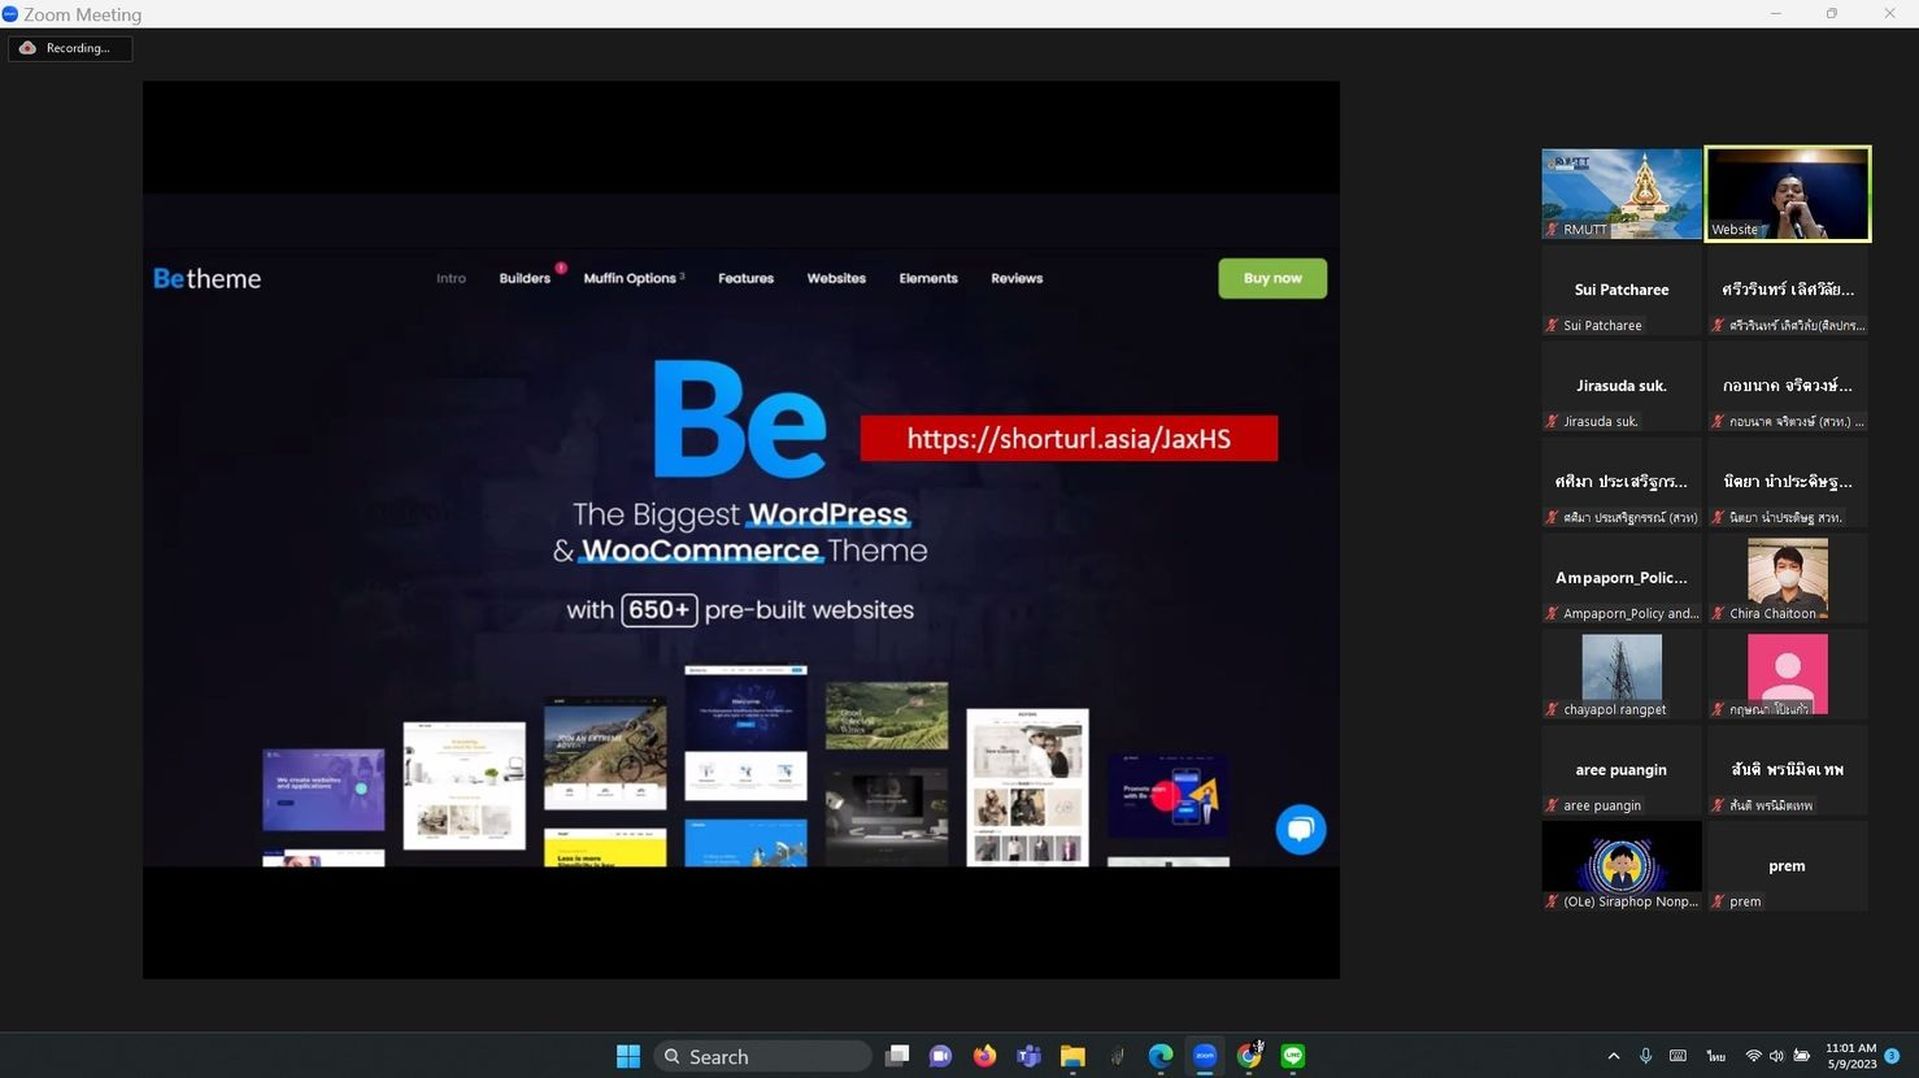Viewport: 1919px width, 1078px height.
Task: Select the Website speaker video tile
Action: pos(1787,194)
